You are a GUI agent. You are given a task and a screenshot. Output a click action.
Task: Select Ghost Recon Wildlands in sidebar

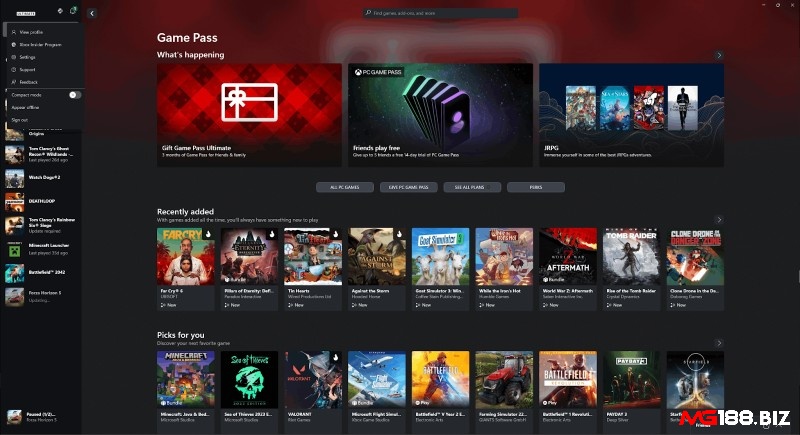coord(42,154)
